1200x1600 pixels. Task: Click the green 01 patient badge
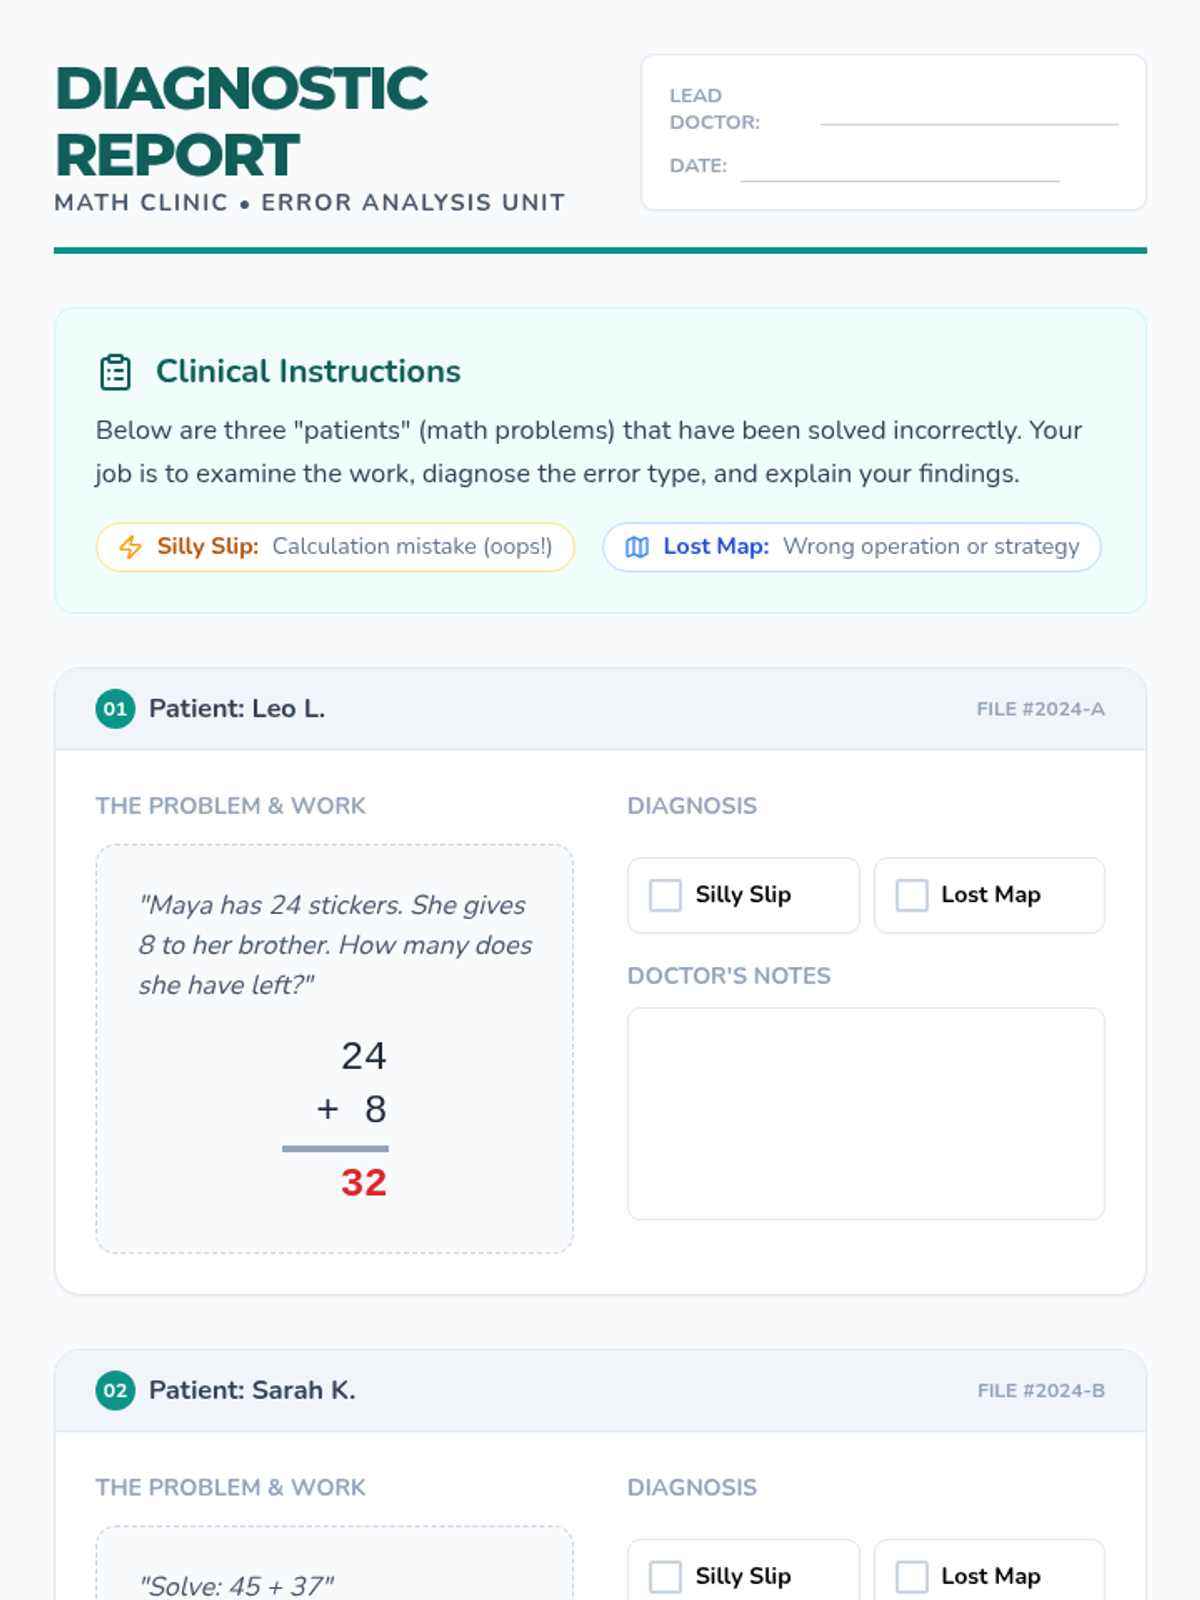pos(115,709)
